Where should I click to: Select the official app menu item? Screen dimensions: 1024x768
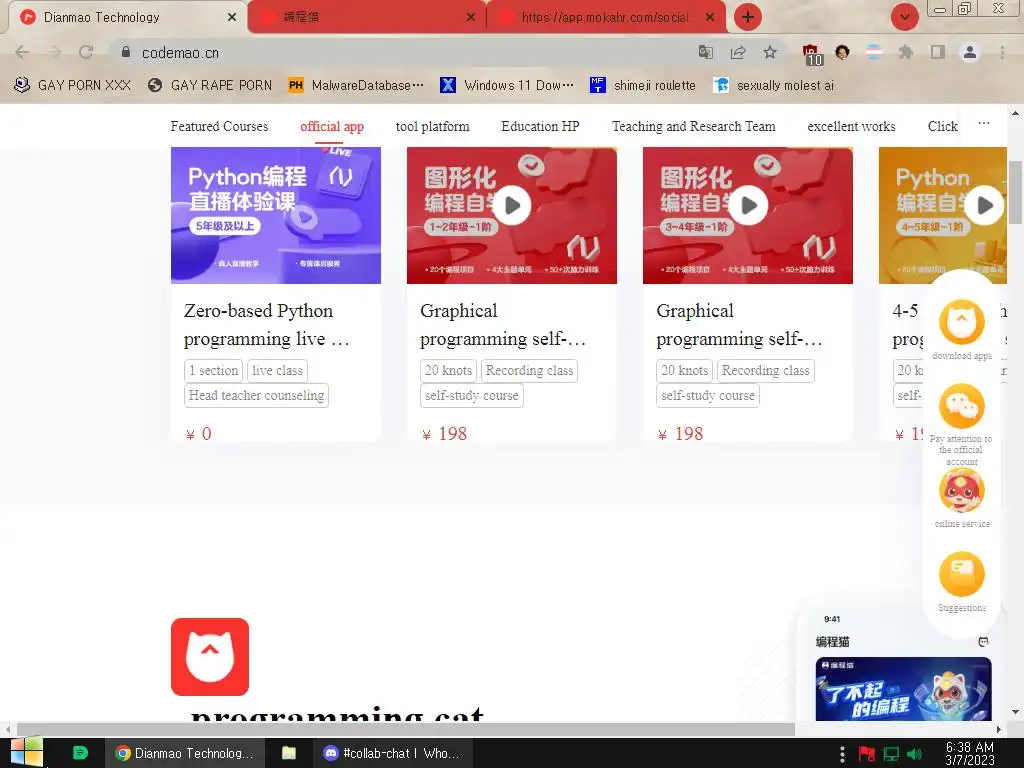pos(332,126)
